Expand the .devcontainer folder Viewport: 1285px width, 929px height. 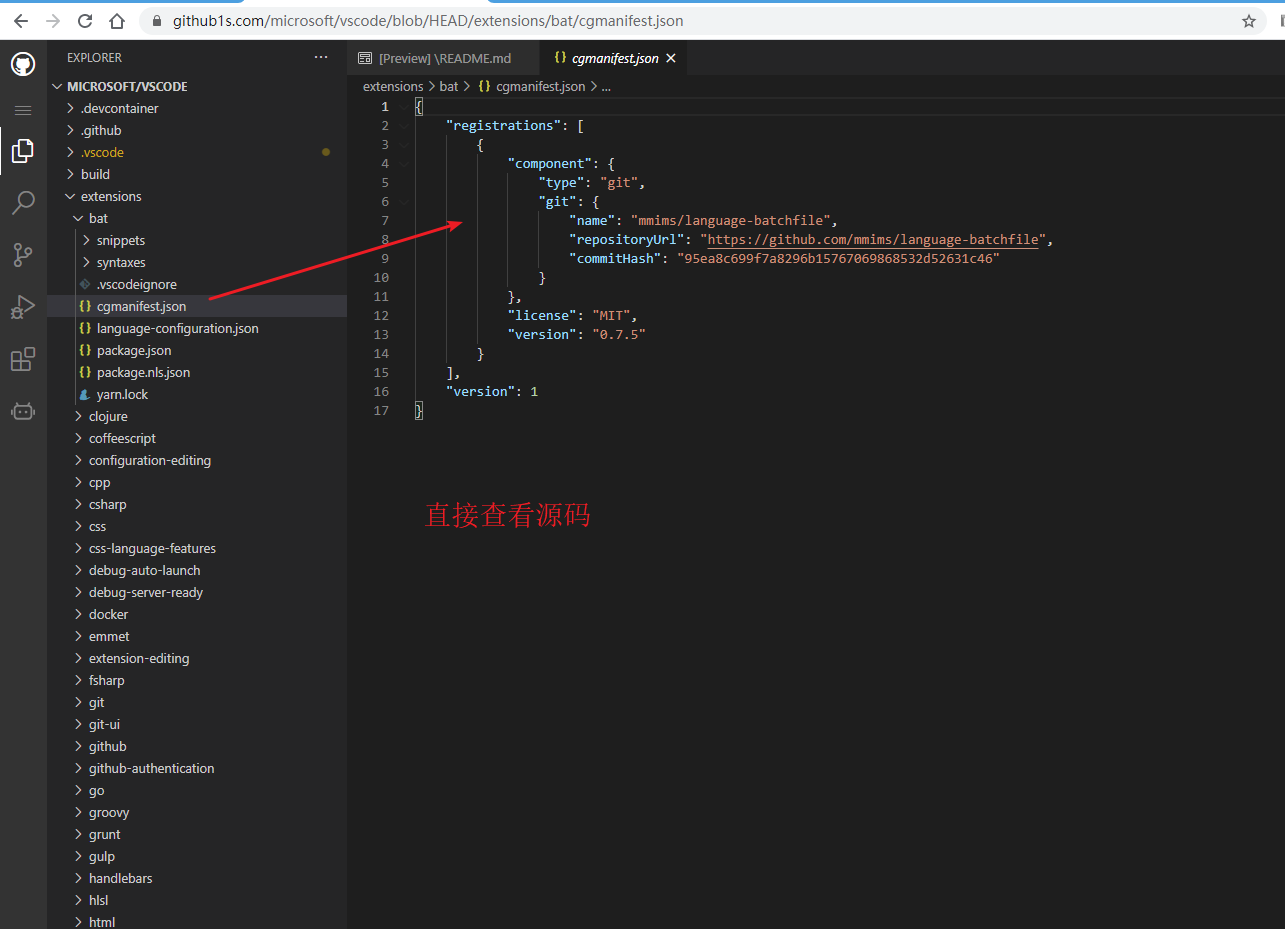(197, 108)
